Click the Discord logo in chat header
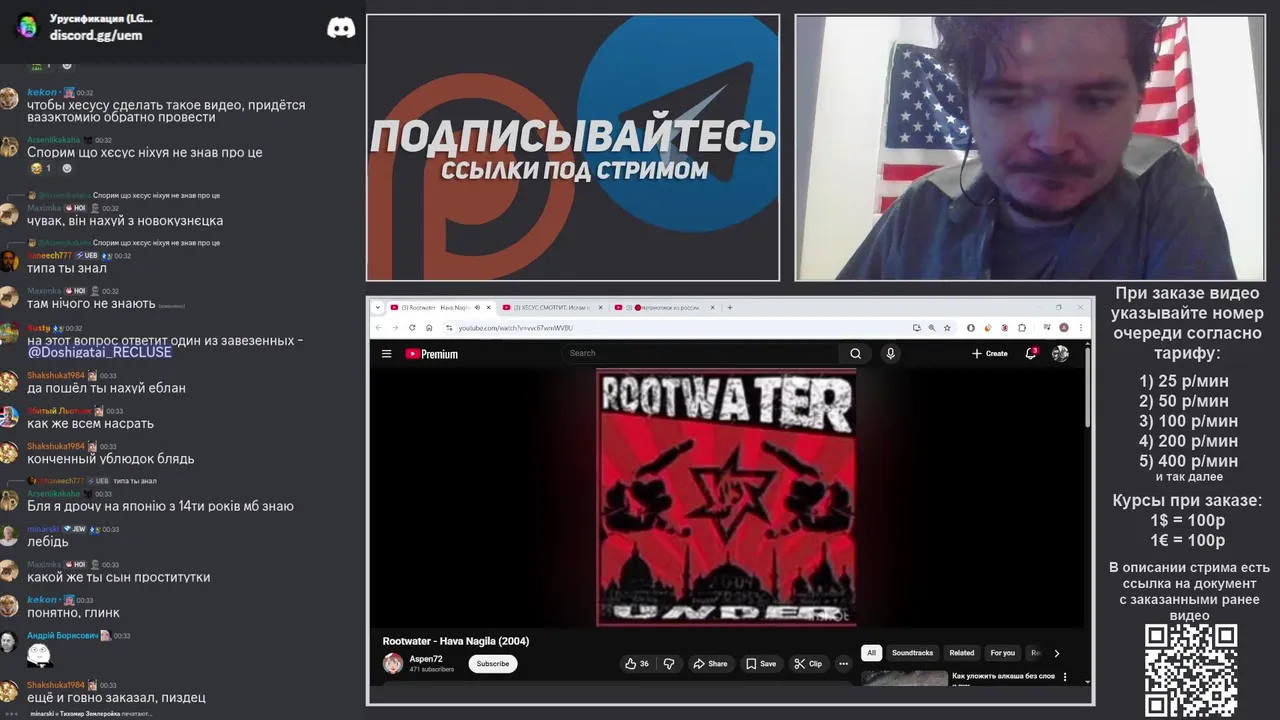 pos(341,27)
